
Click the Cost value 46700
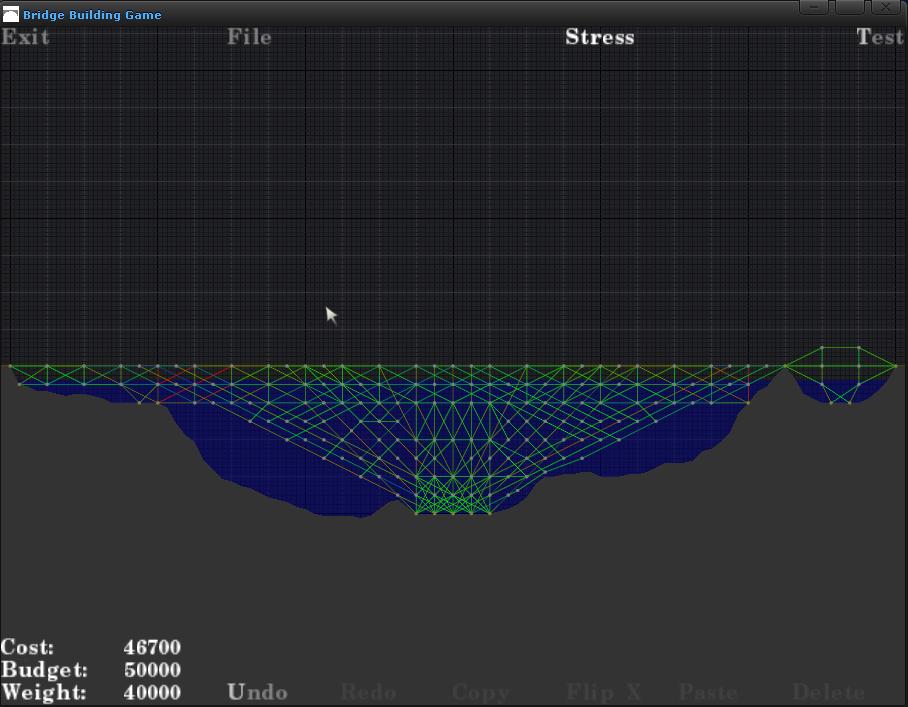[152, 648]
